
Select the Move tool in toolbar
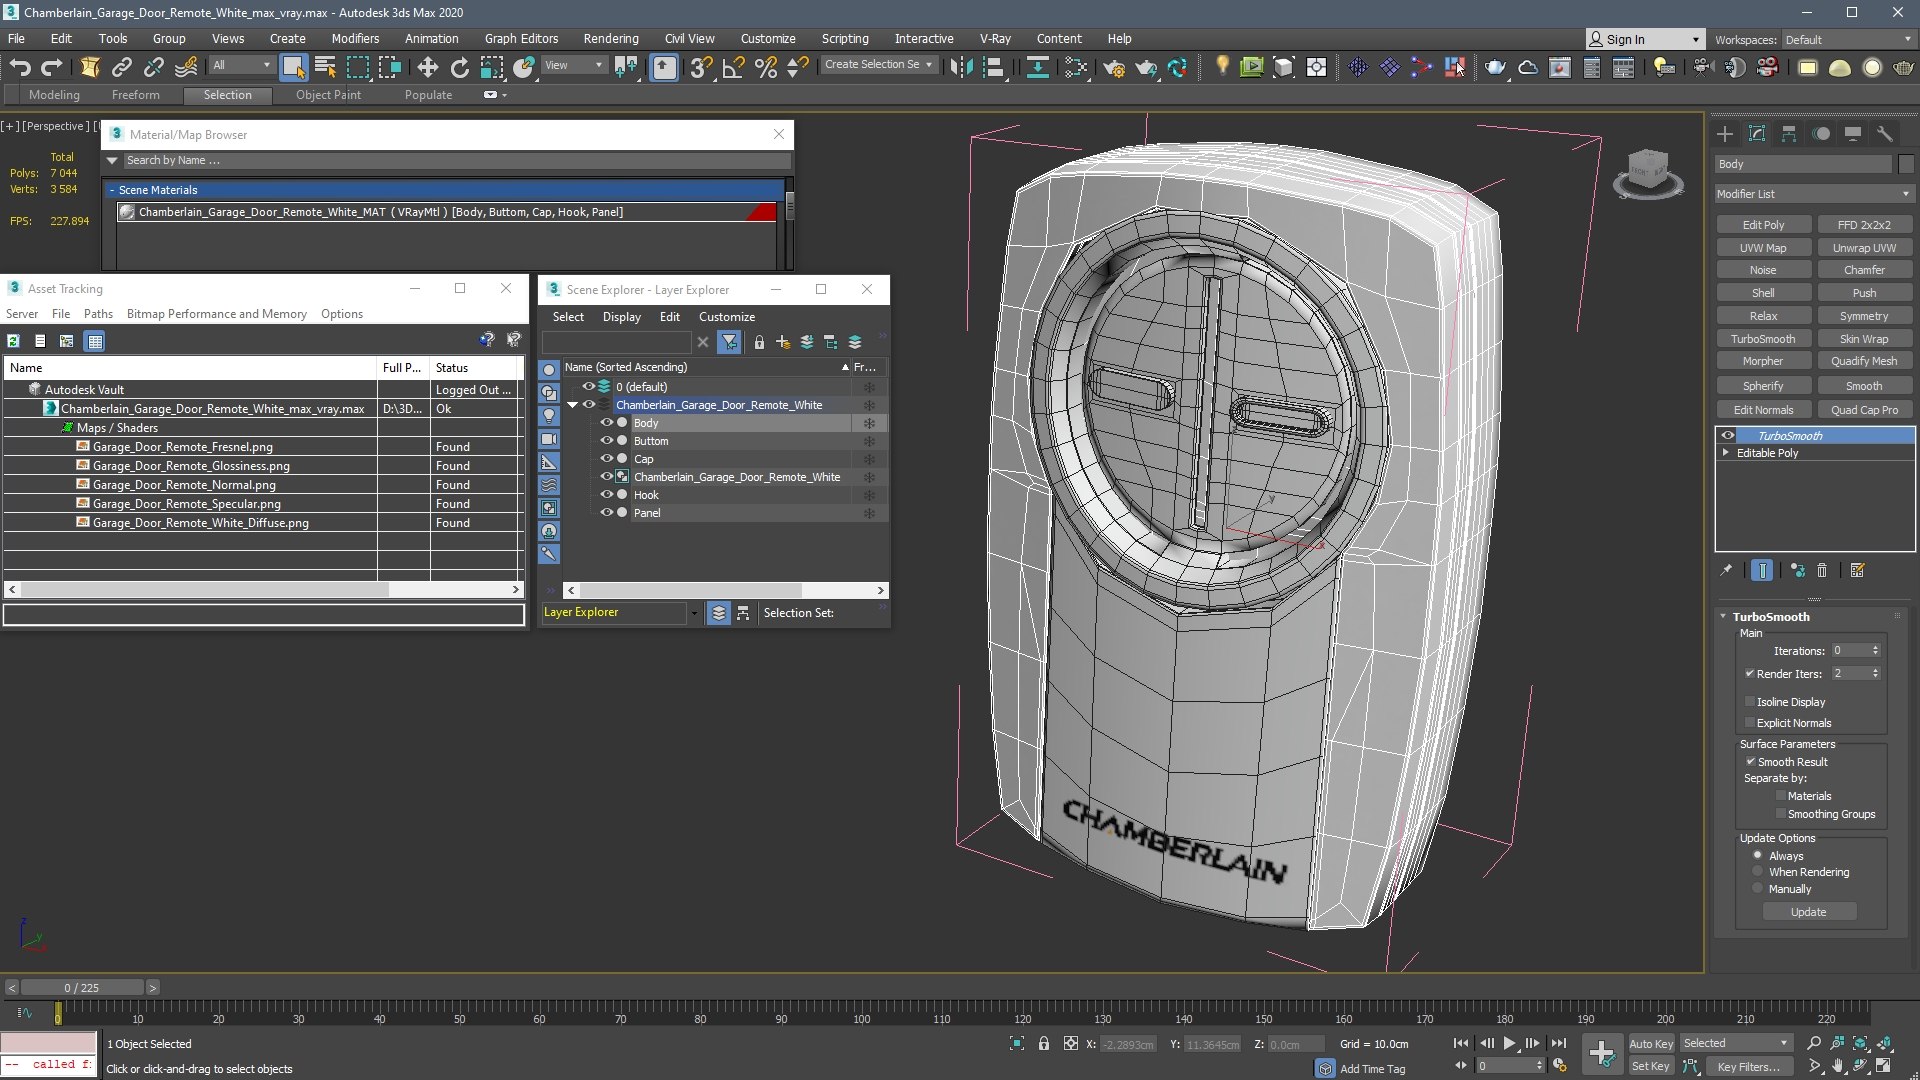[x=427, y=67]
